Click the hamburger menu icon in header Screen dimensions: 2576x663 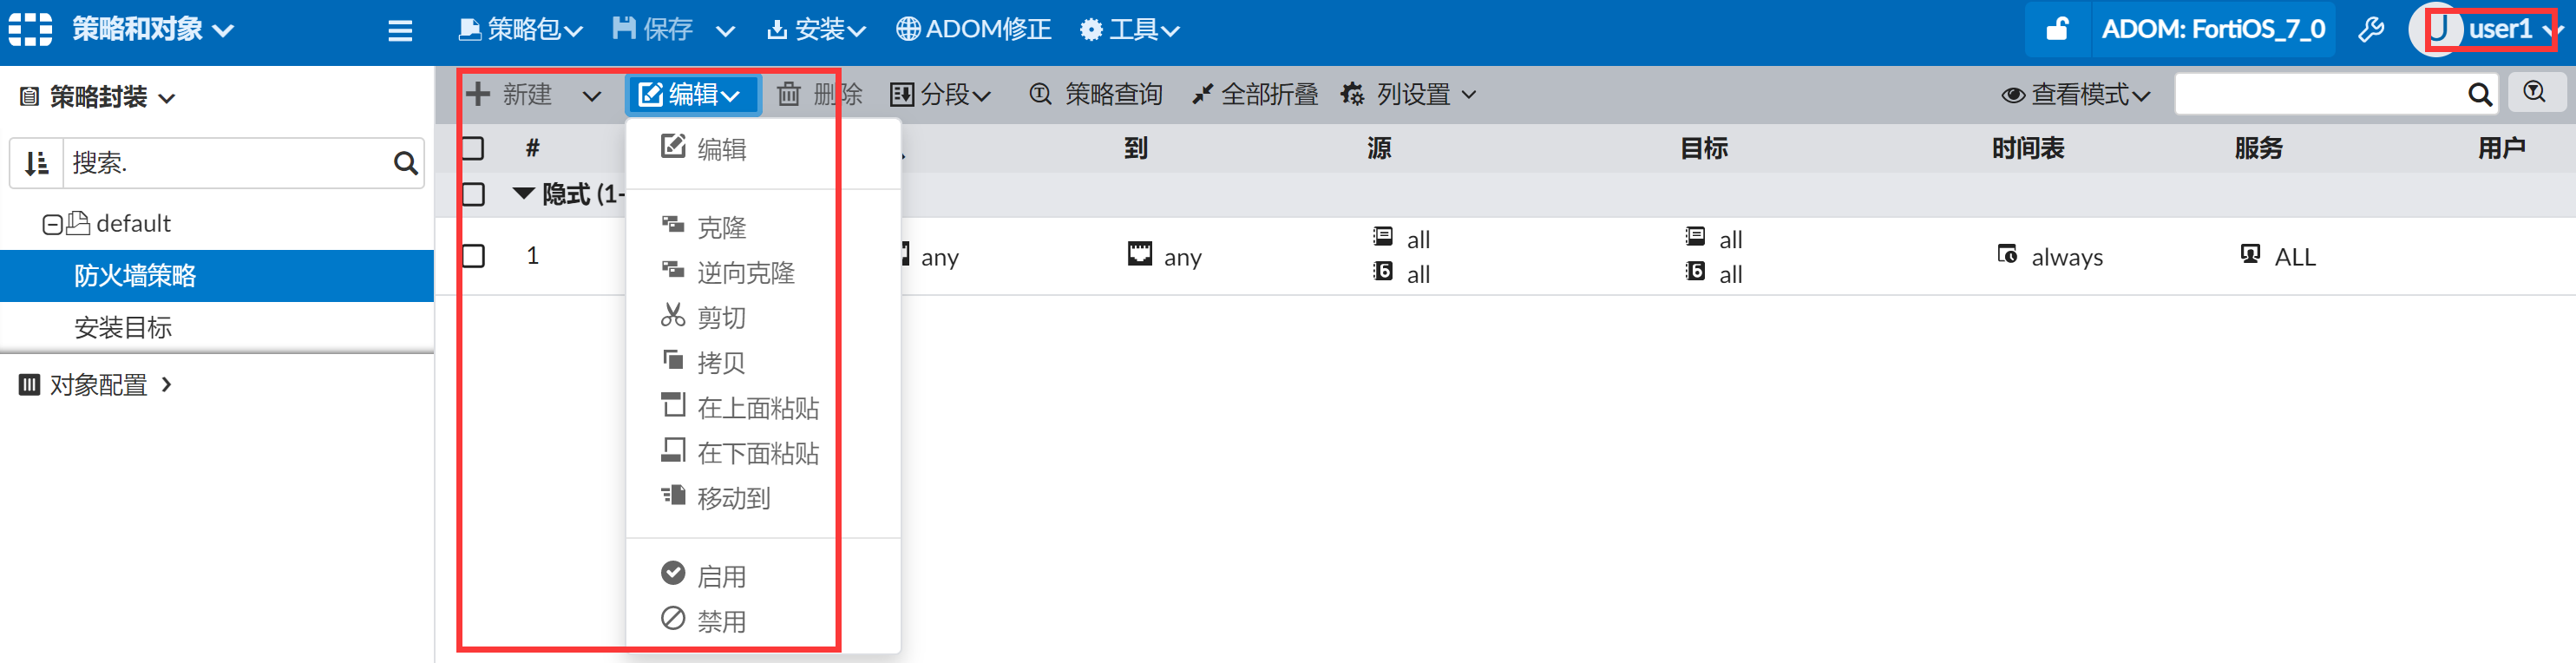click(x=400, y=30)
